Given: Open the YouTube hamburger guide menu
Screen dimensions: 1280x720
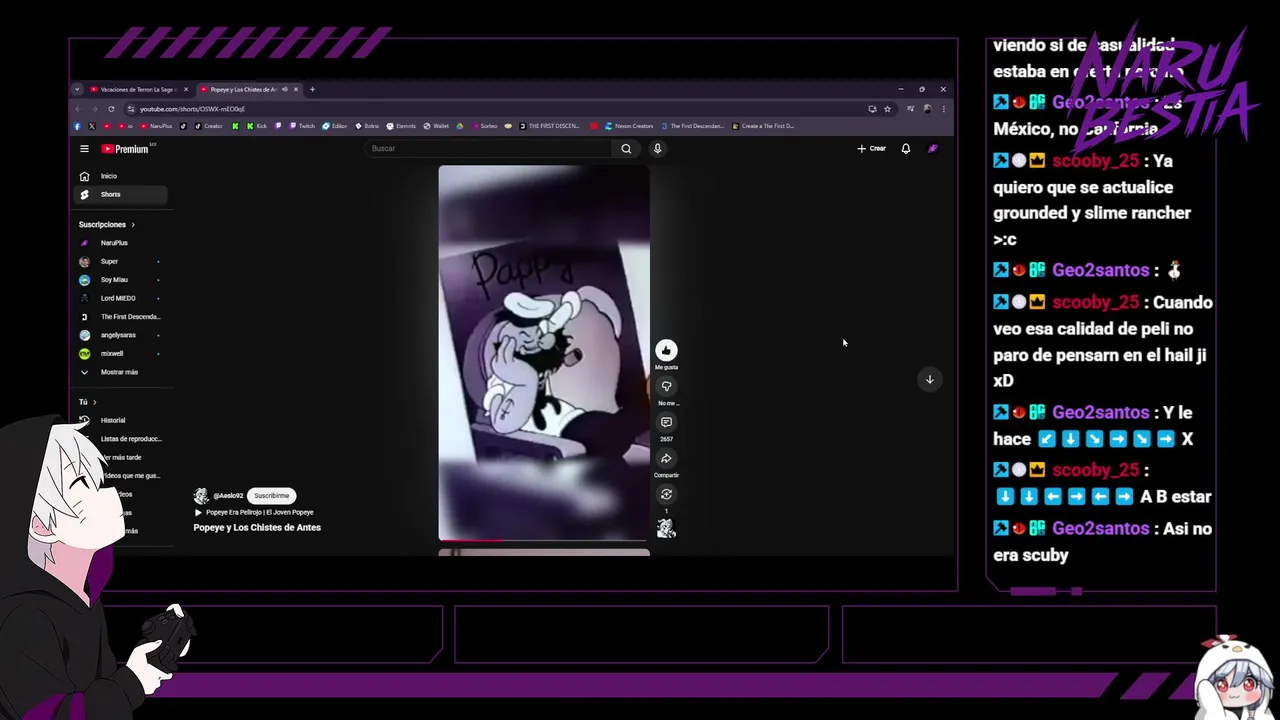Looking at the screenshot, I should pos(84,149).
